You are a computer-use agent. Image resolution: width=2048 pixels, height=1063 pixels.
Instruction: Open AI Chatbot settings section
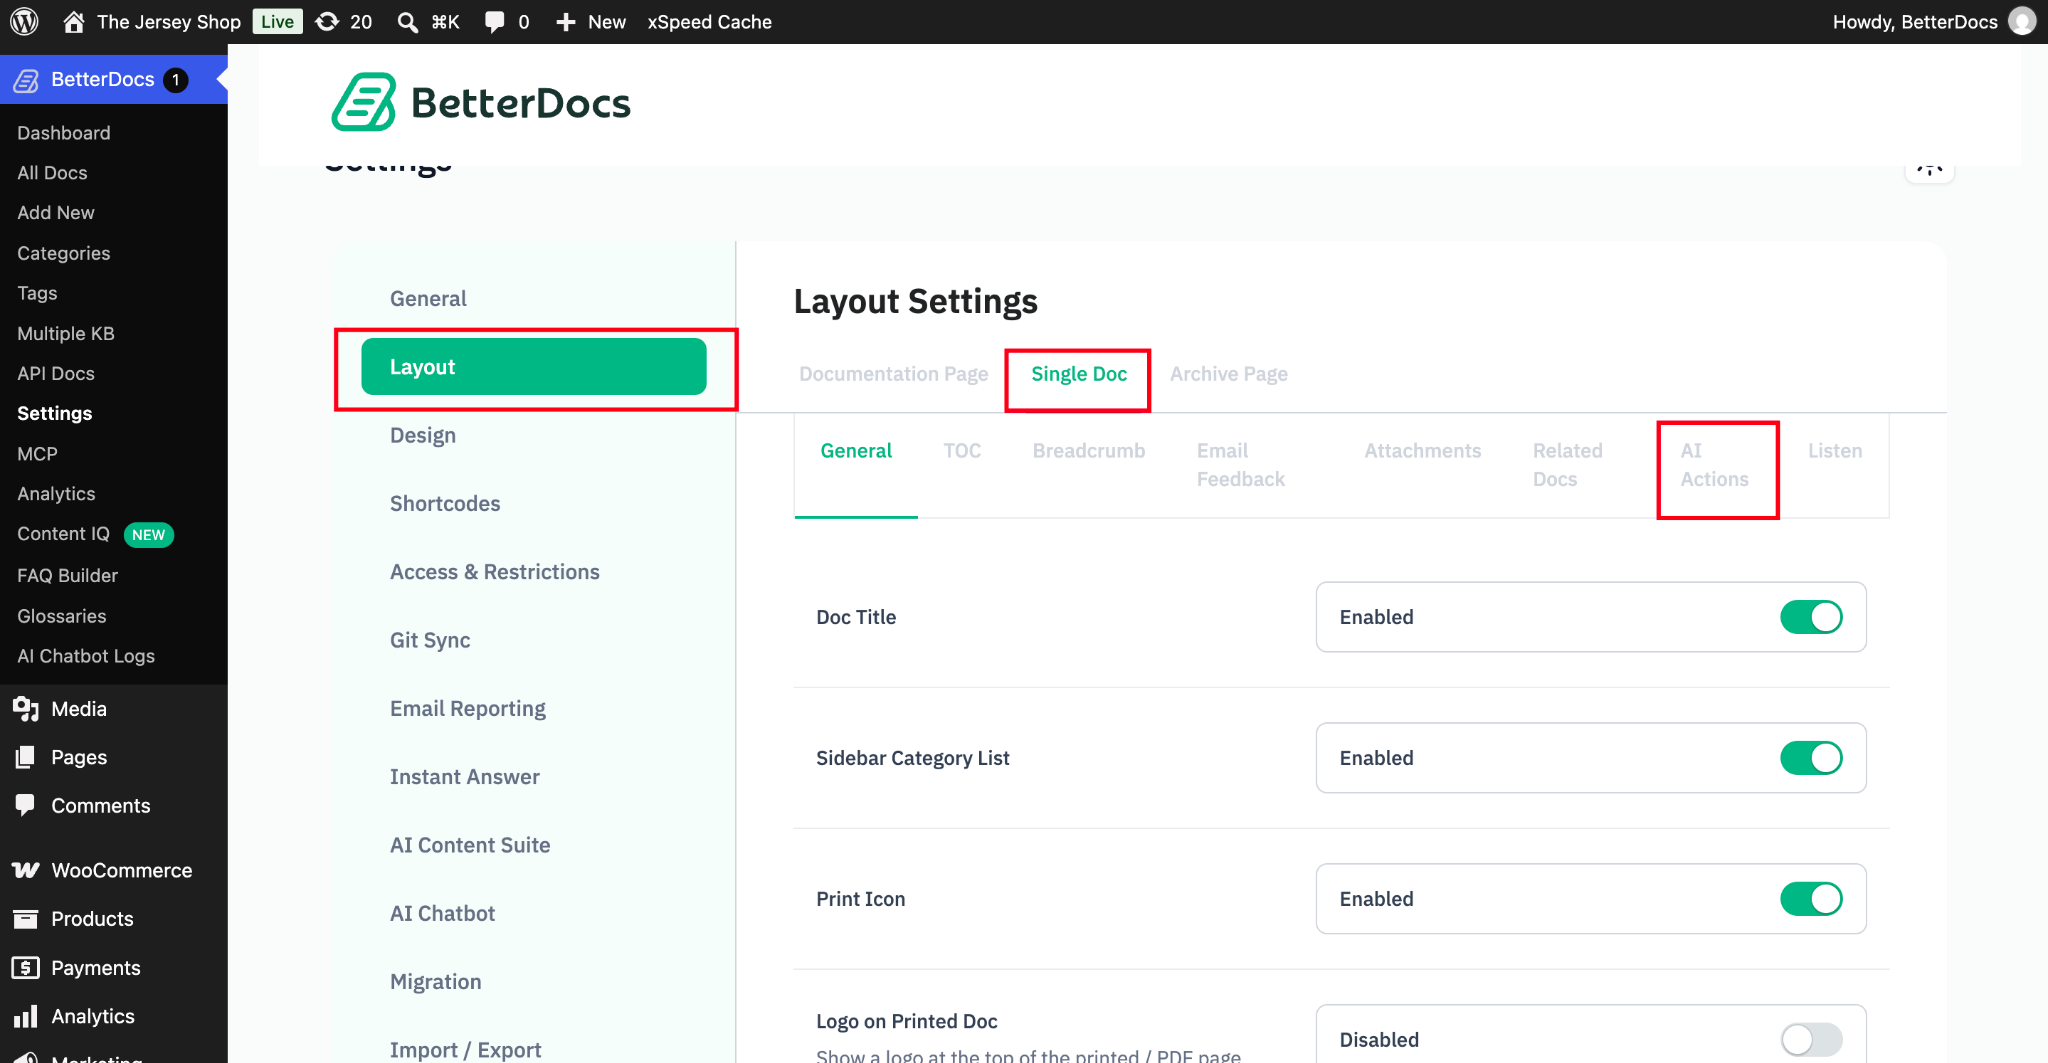click(443, 913)
